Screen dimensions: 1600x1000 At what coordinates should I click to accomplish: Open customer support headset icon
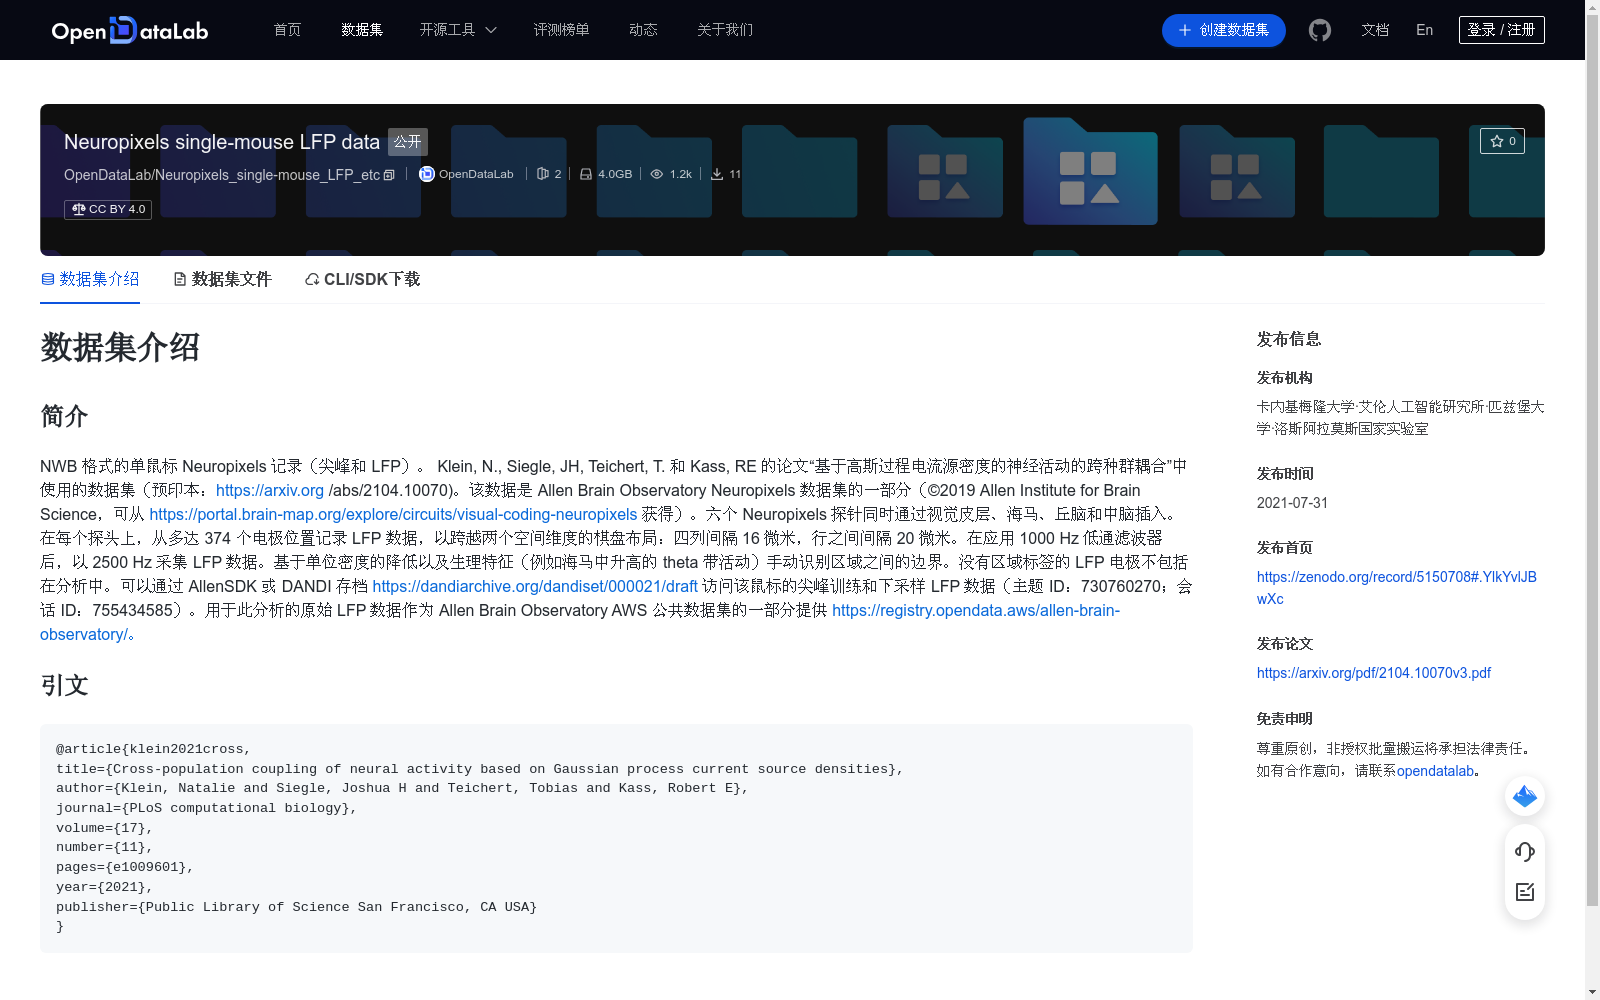(1525, 851)
